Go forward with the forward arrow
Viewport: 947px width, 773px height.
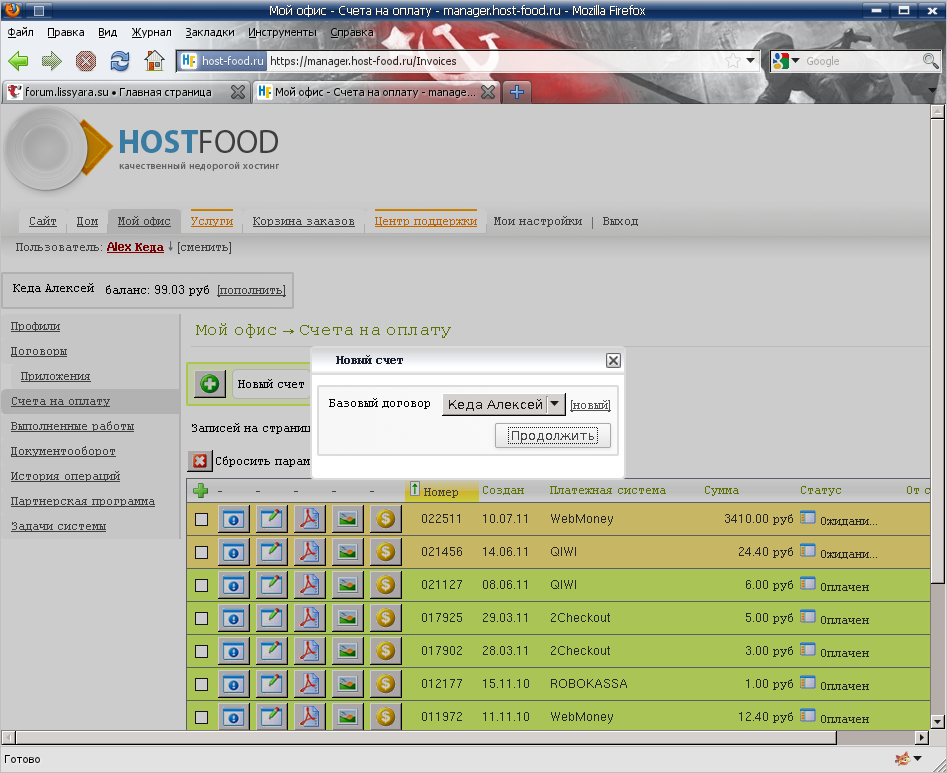[x=52, y=60]
